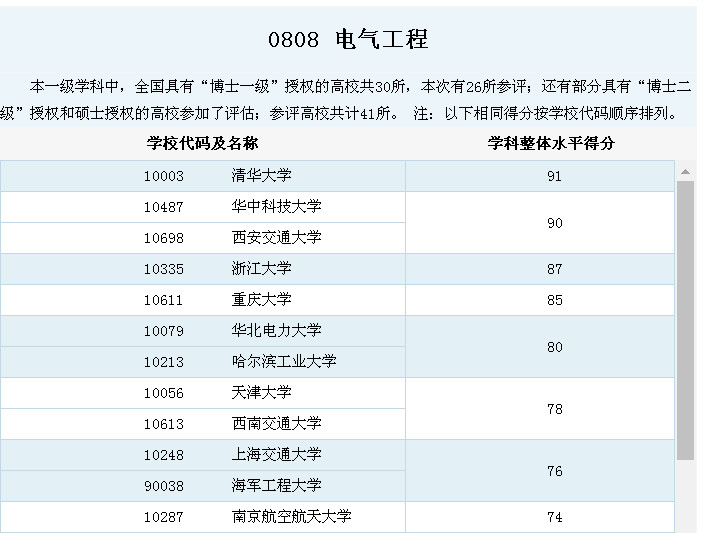Select the 清华大学 row name
The width and height of the screenshot is (704, 533).
coord(261,175)
